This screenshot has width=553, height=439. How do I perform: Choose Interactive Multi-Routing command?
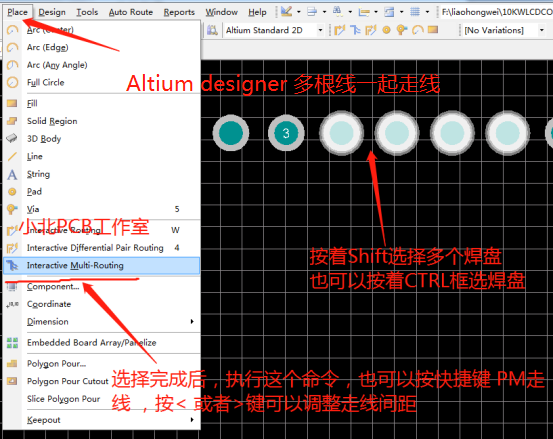pos(102,266)
